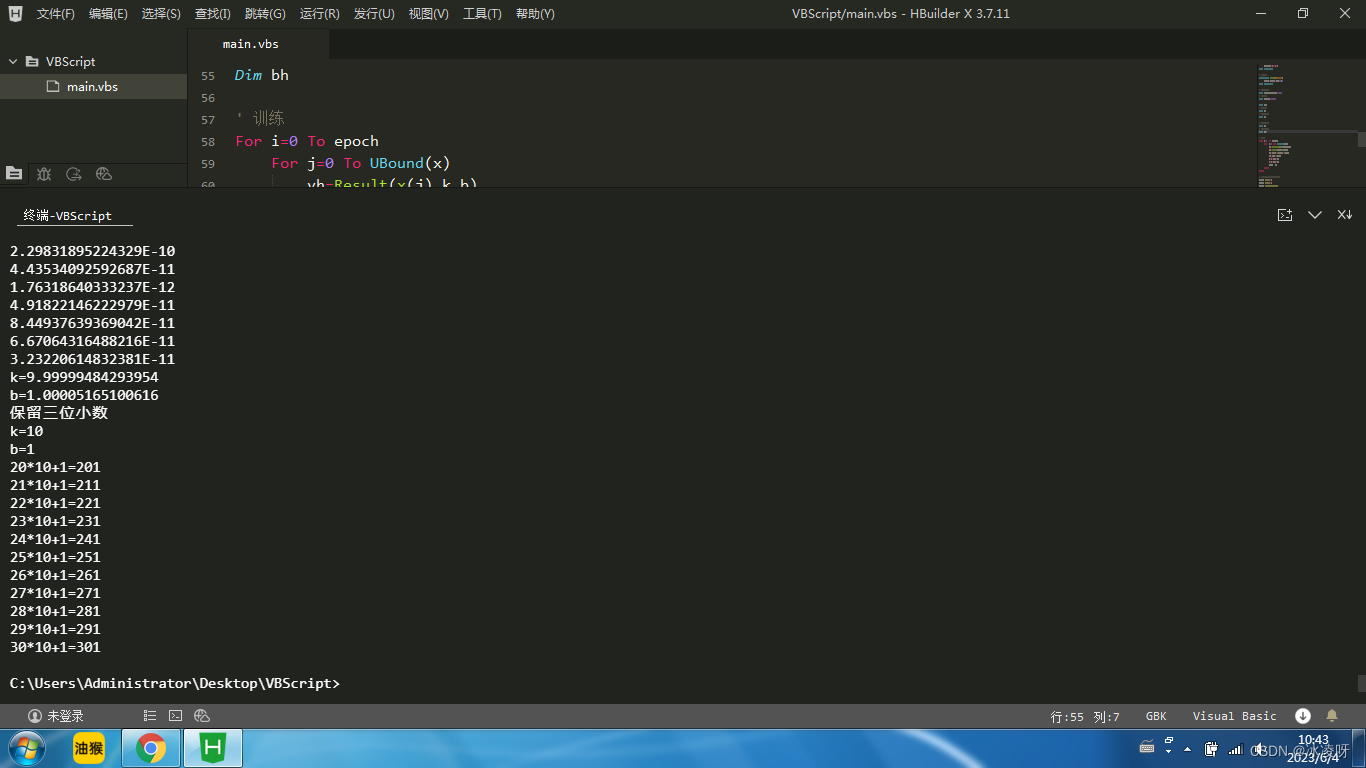Click the notification bell in the status bar
The height and width of the screenshot is (768, 1366).
(x=1332, y=715)
